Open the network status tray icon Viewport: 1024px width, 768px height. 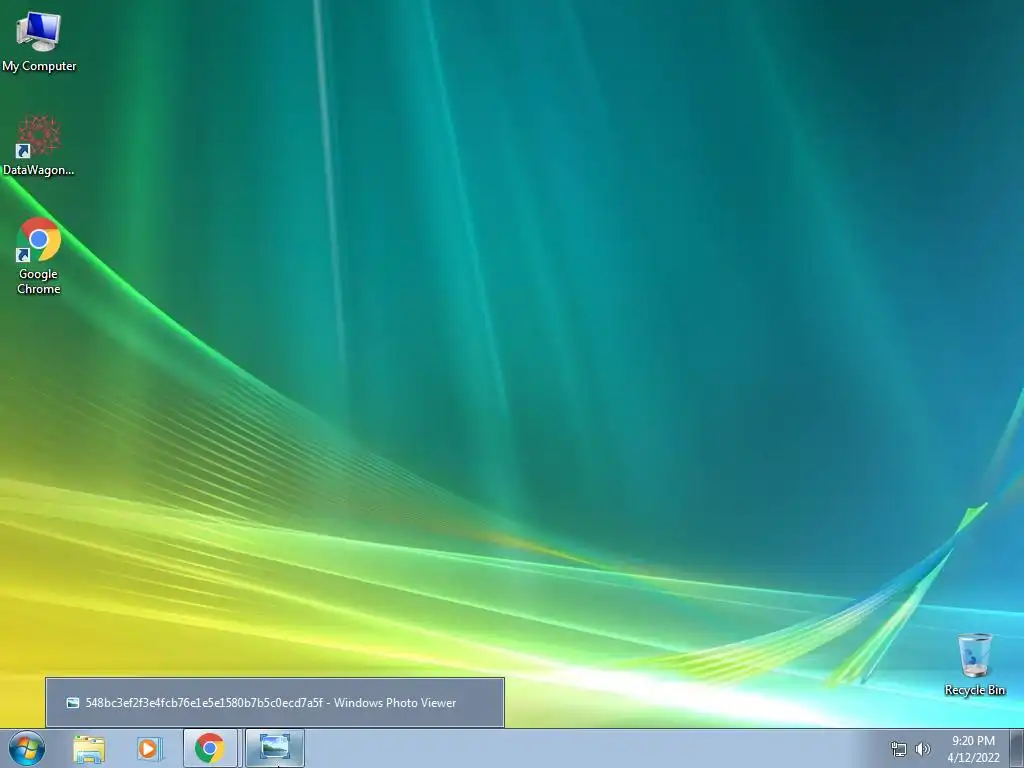coord(899,749)
